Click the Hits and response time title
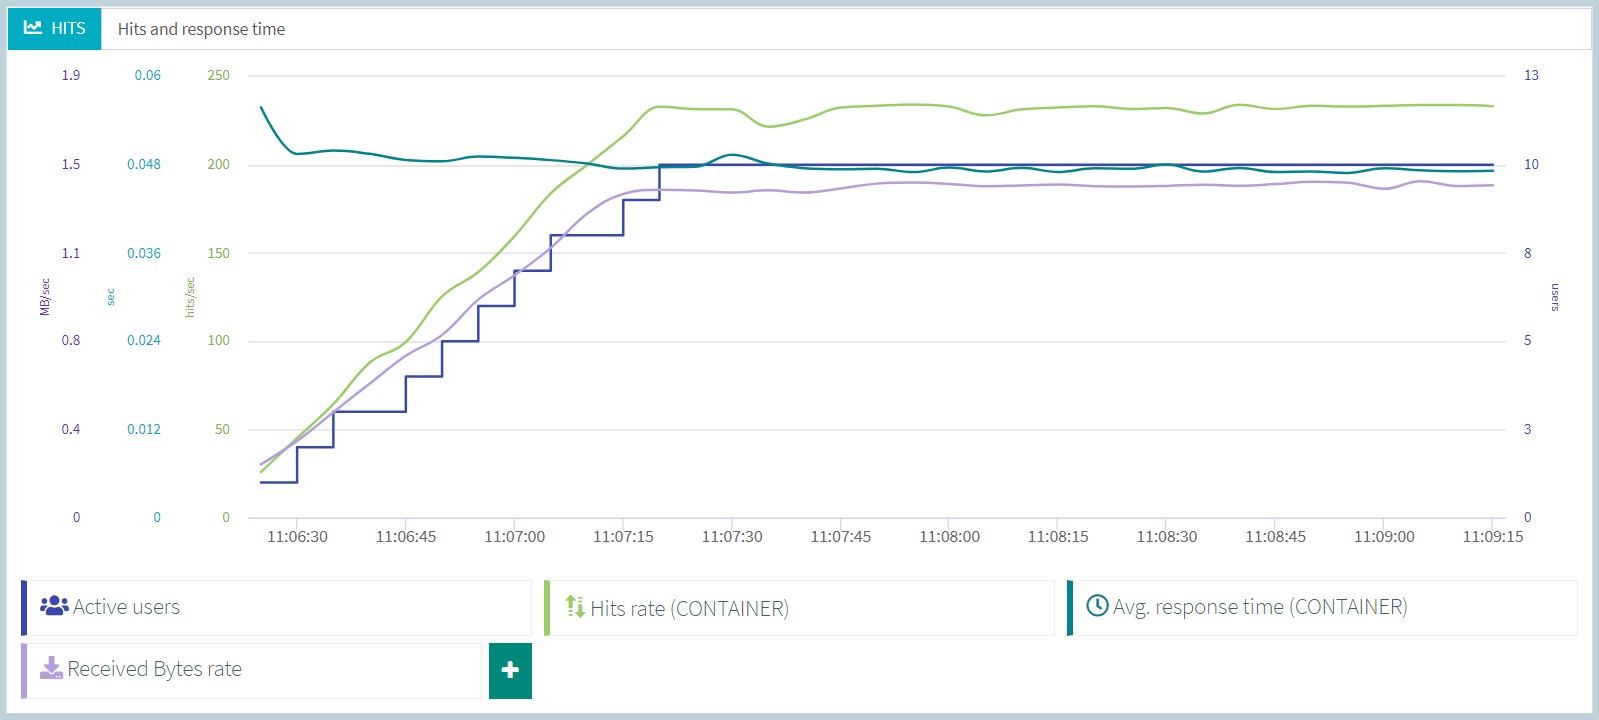This screenshot has width=1599, height=720. click(x=201, y=29)
